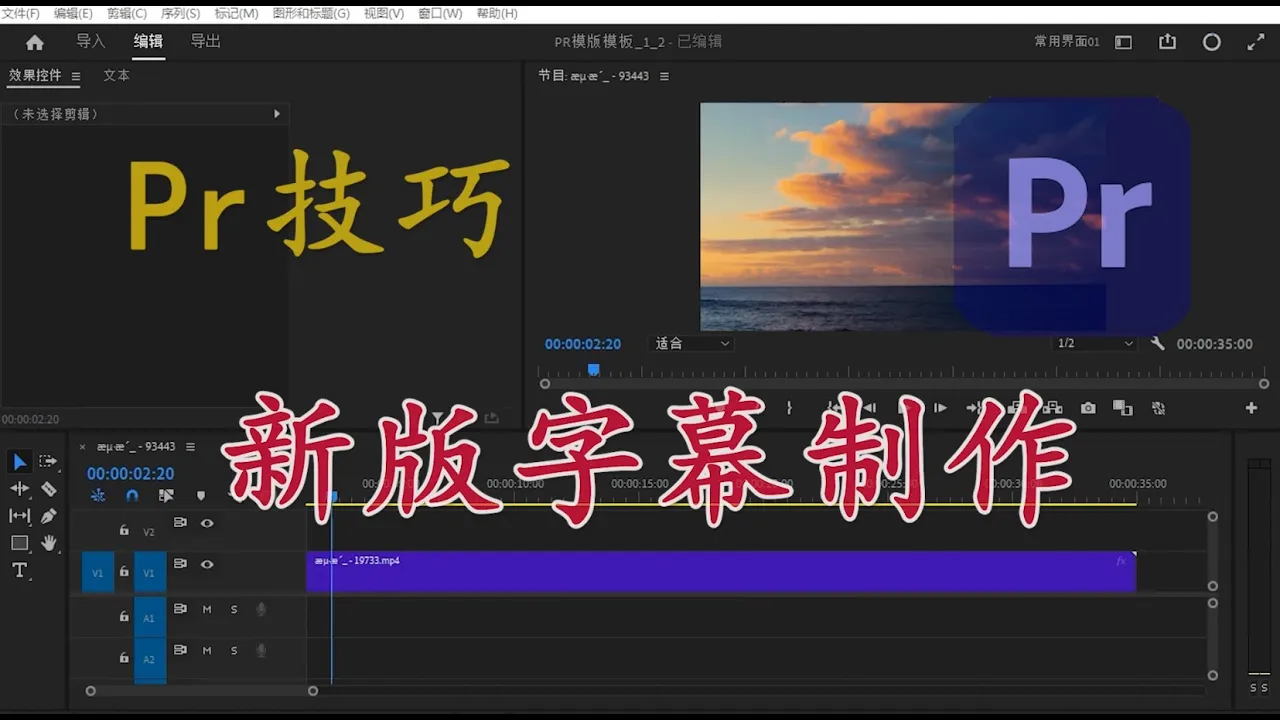Add a marker in the timeline
Image resolution: width=1280 pixels, height=720 pixels.
pos(200,495)
